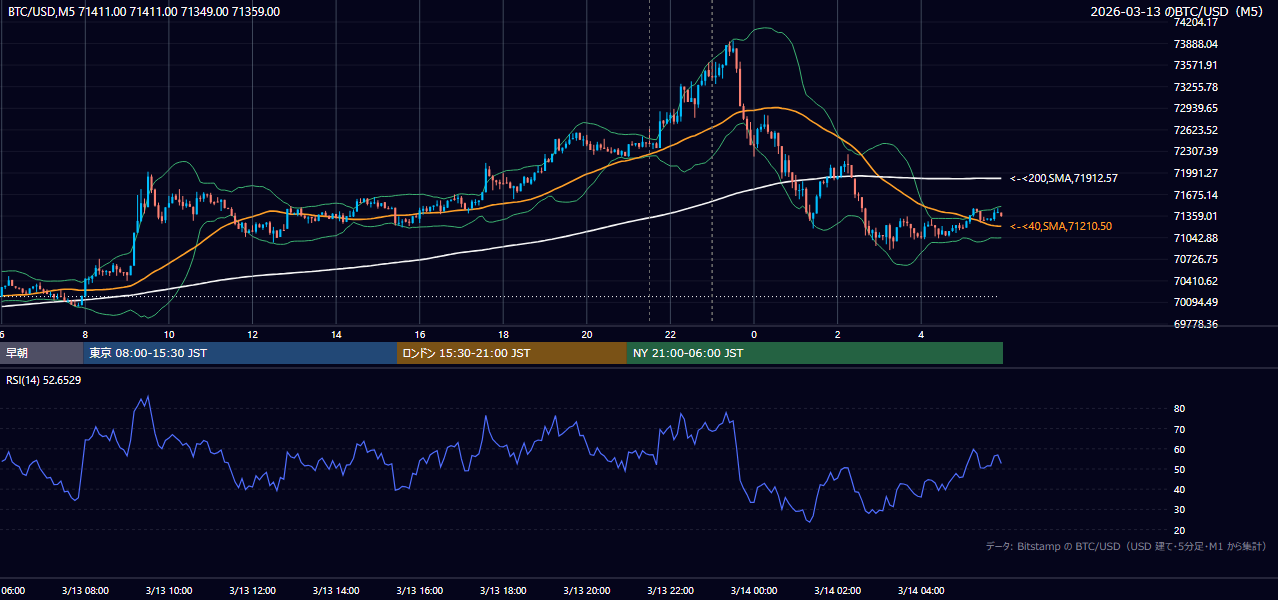1278x600 pixels.
Task: Click the 3/13 08:00 date label
Action: (85, 591)
